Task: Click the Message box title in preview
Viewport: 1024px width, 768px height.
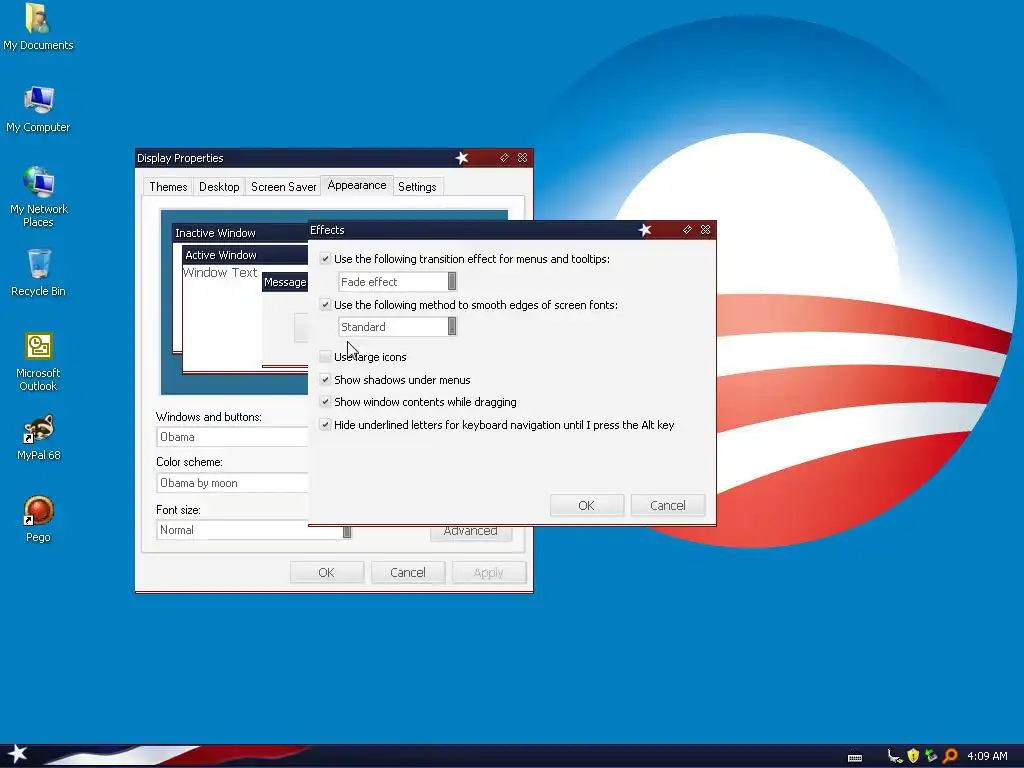Action: click(285, 282)
